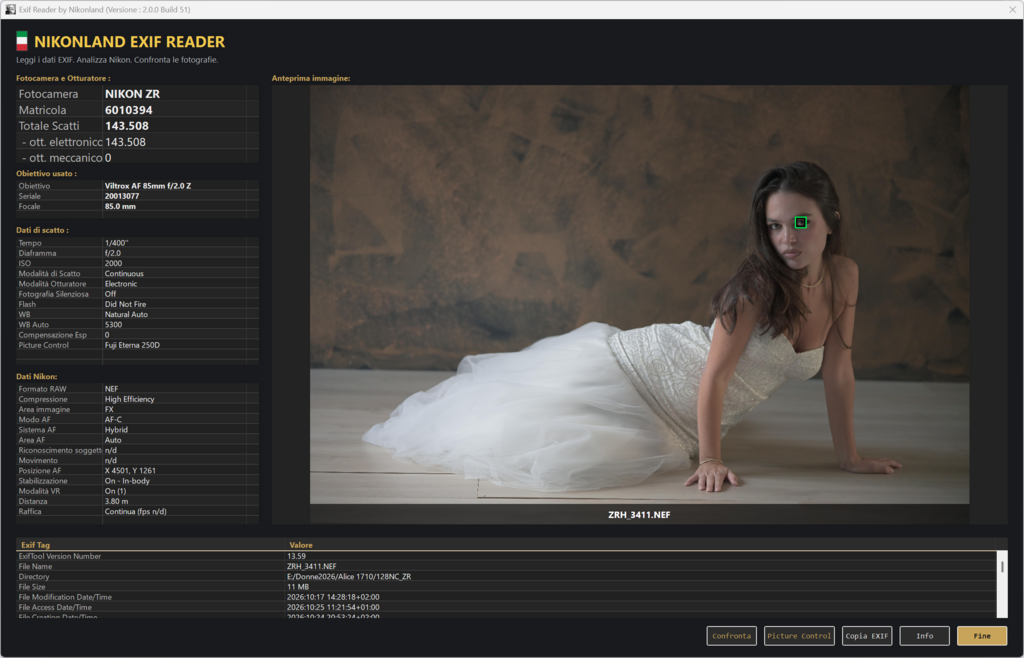Viewport: 1024px width, 658px height.
Task: Click the Obiettivo usato section header
Action: pyautogui.click(x=46, y=174)
